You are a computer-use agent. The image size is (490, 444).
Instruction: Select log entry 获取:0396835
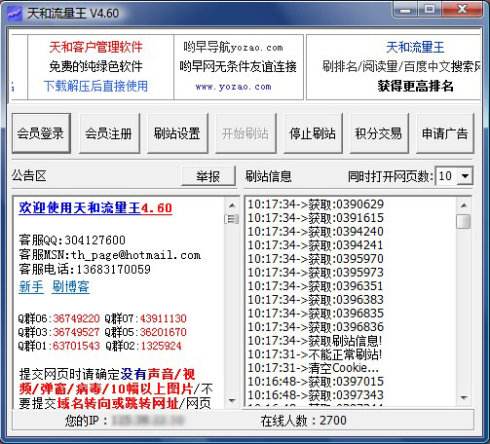tap(316, 313)
